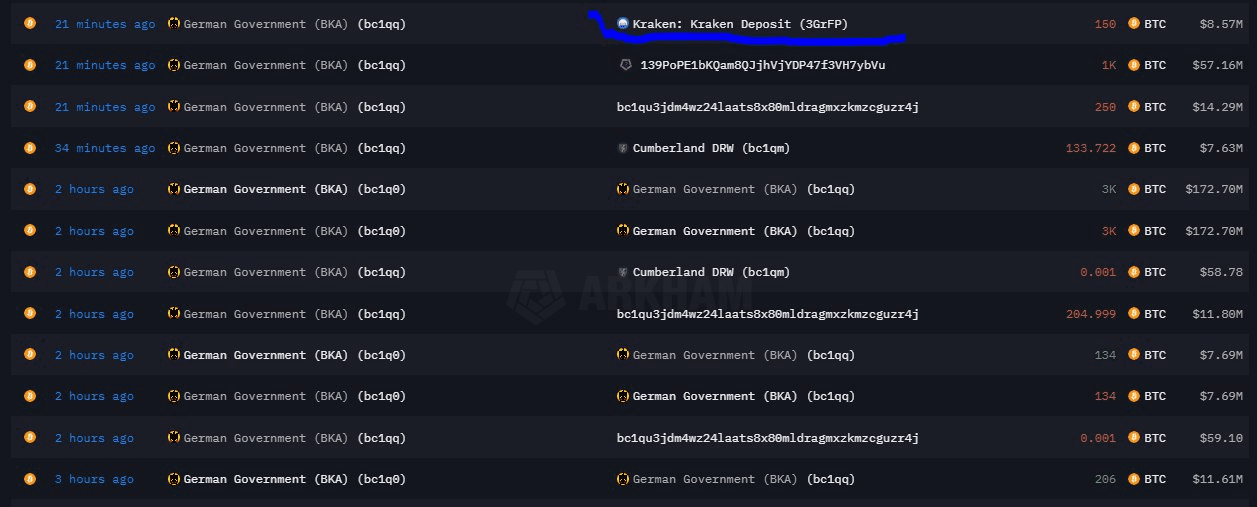Open the bc1qu3jdm4wz address in the 204.999 row

tap(768, 314)
